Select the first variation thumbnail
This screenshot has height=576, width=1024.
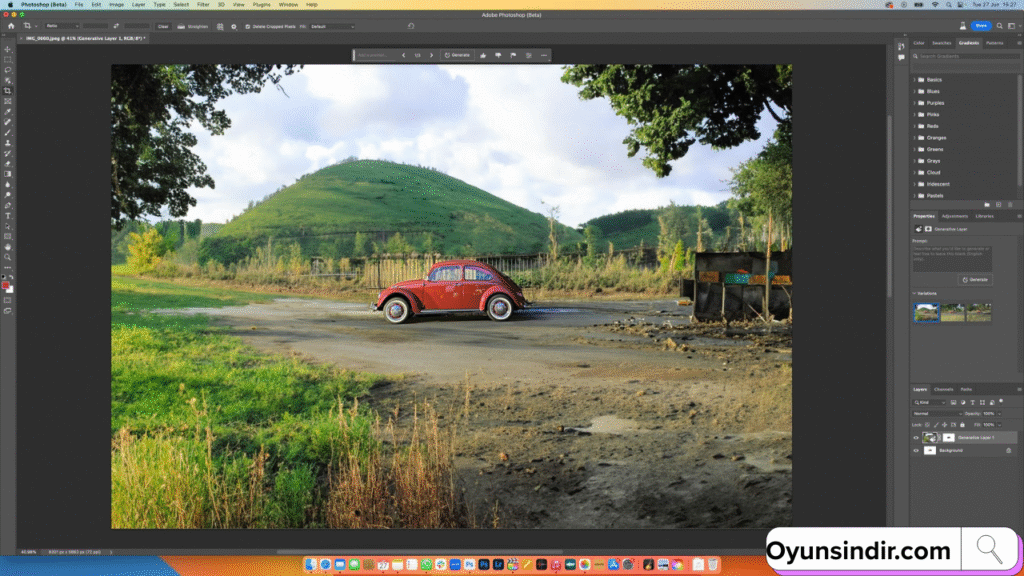click(926, 313)
